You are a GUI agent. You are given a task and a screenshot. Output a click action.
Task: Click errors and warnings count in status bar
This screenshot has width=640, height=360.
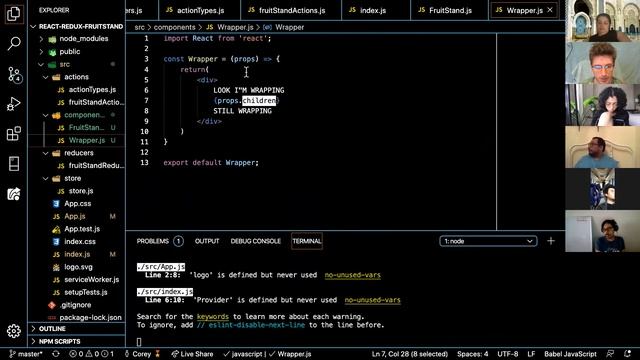(91, 354)
